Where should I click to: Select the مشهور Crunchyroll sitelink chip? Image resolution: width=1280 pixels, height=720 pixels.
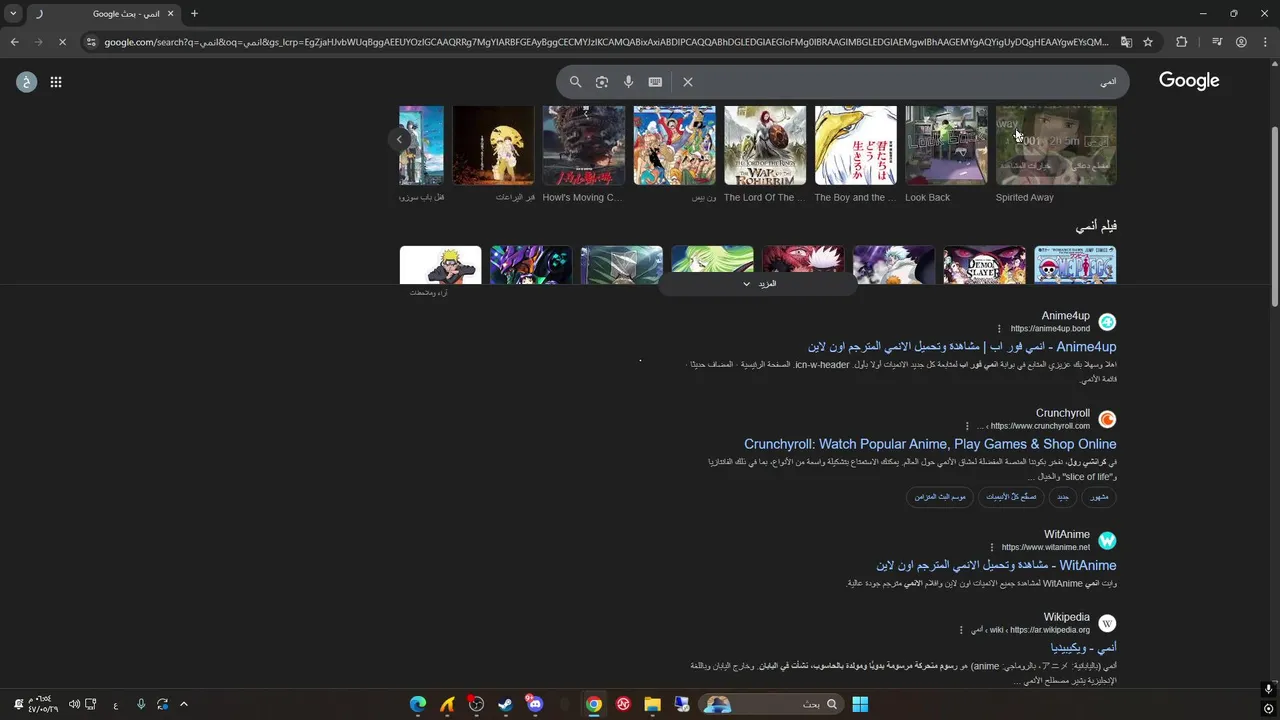tap(1099, 497)
